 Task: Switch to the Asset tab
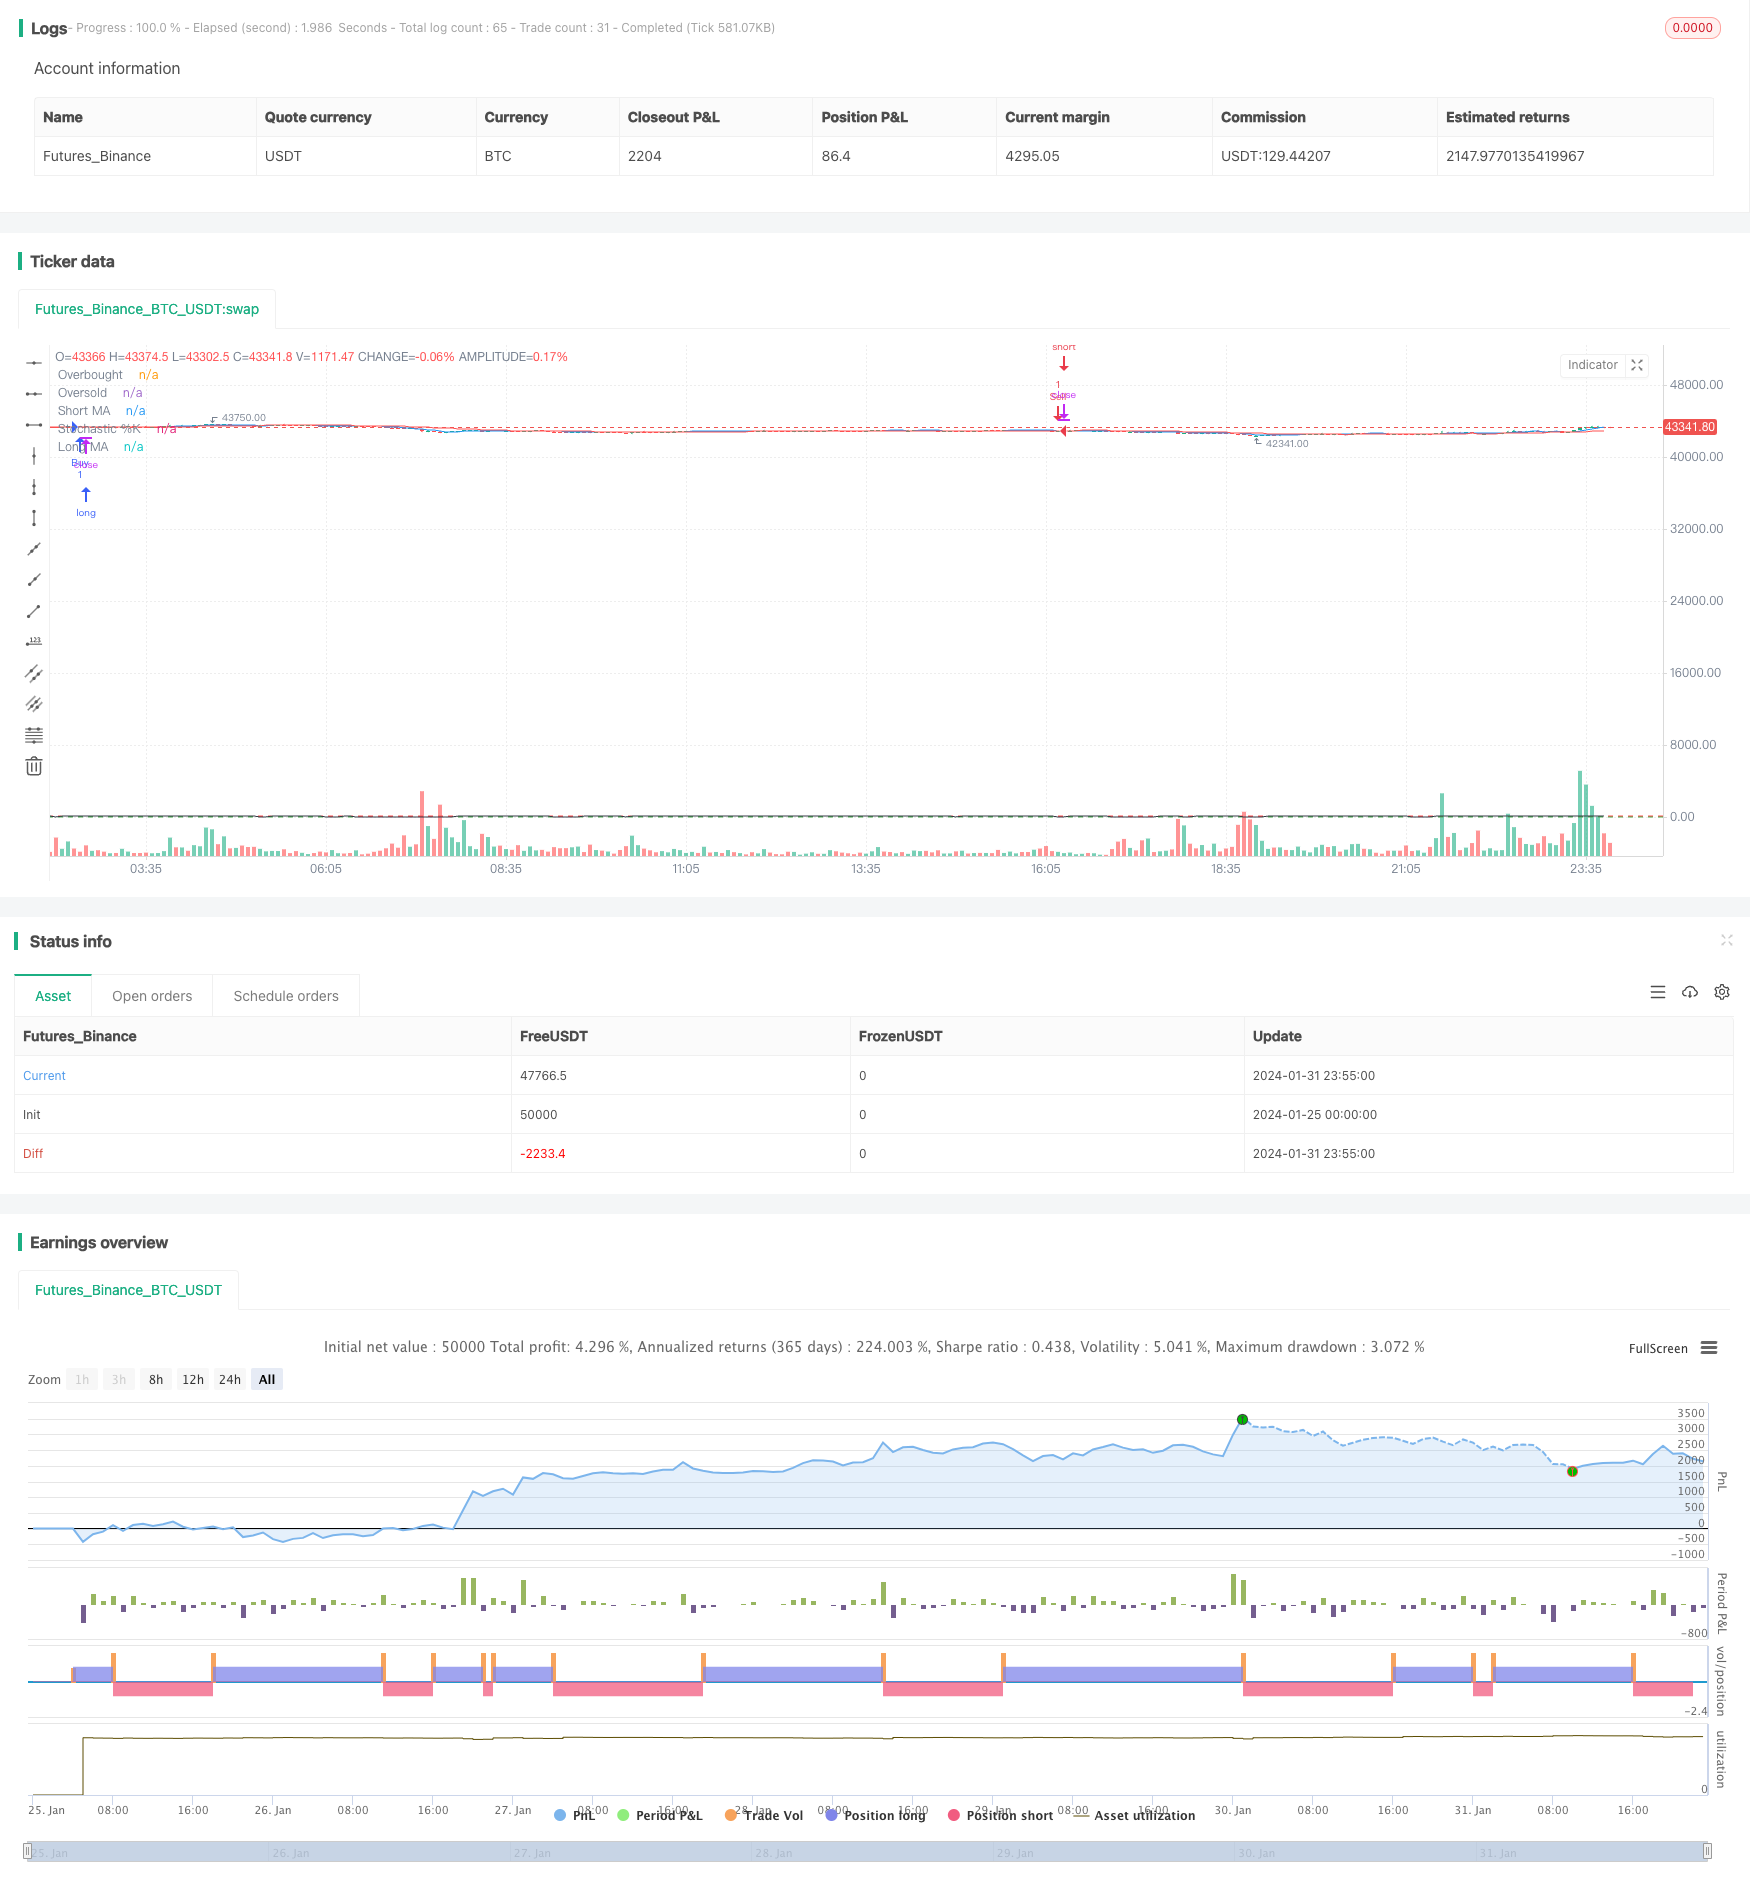(53, 996)
